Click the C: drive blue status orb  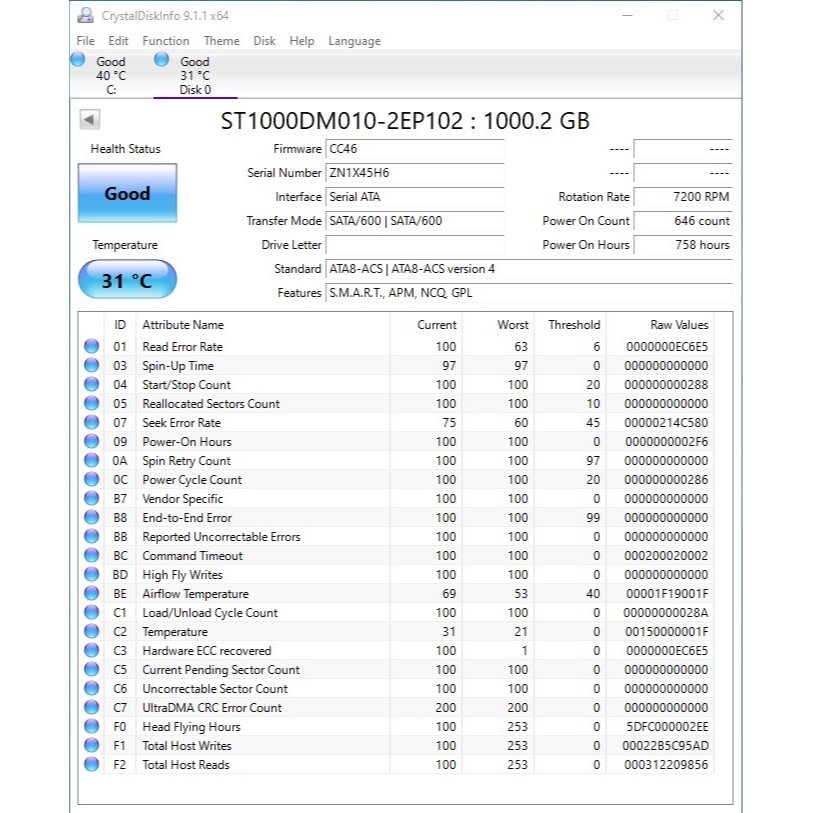pyautogui.click(x=78, y=60)
